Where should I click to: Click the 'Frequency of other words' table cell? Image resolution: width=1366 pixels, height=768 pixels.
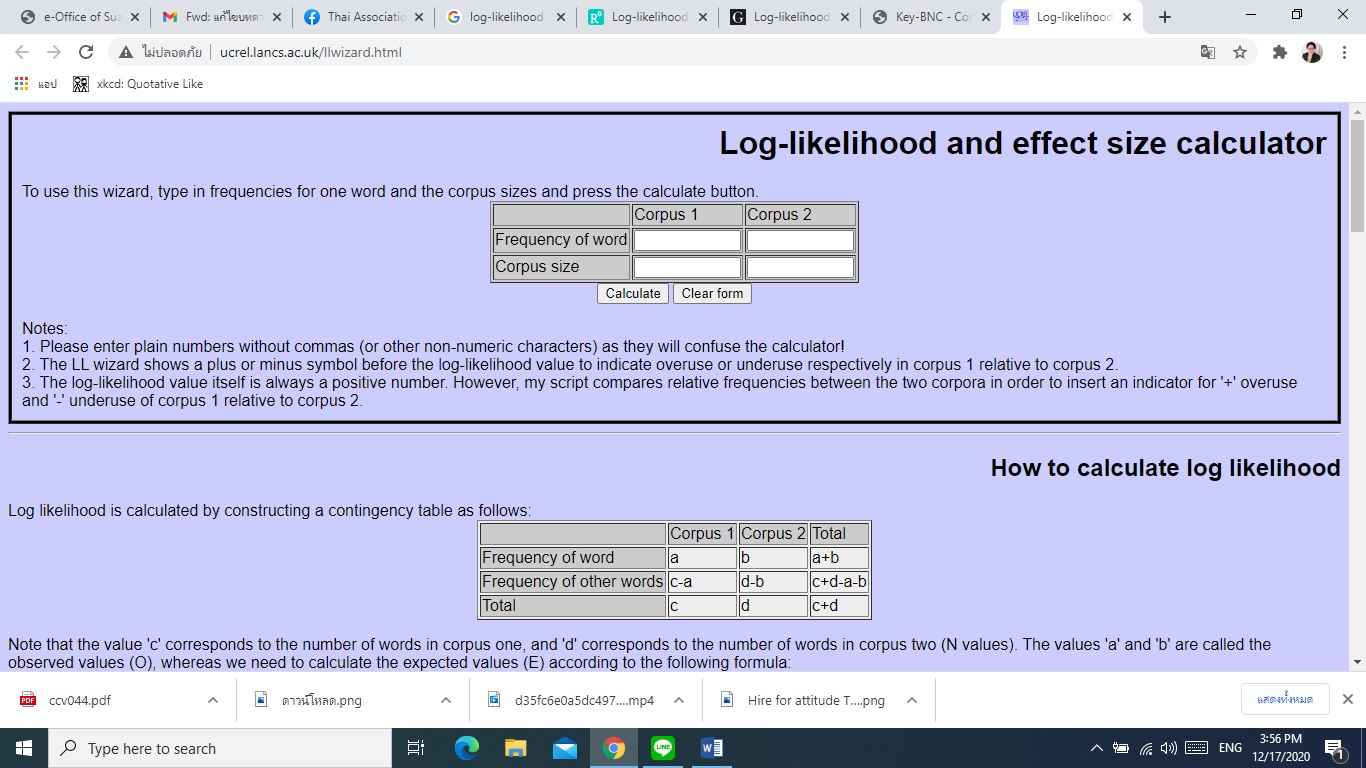point(572,582)
